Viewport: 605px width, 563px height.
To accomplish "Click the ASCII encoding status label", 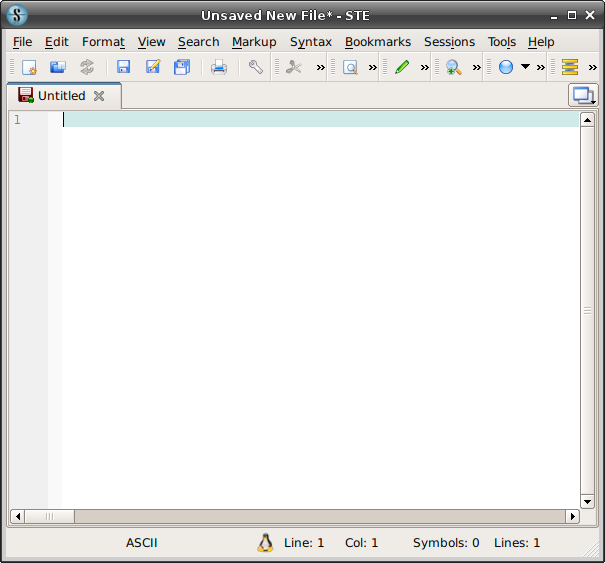I will click(x=142, y=543).
